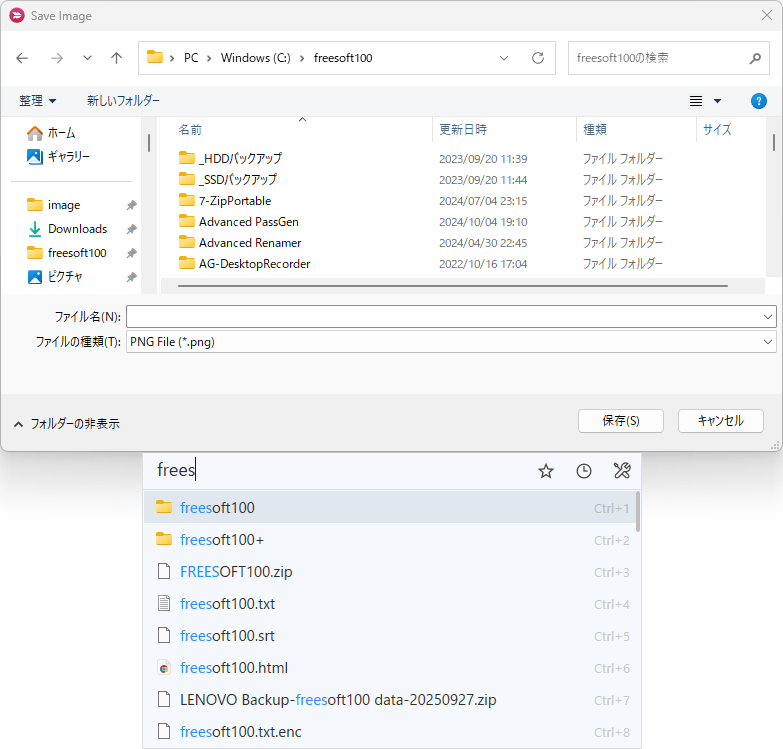Open favorites star in the launcher

coord(546,471)
